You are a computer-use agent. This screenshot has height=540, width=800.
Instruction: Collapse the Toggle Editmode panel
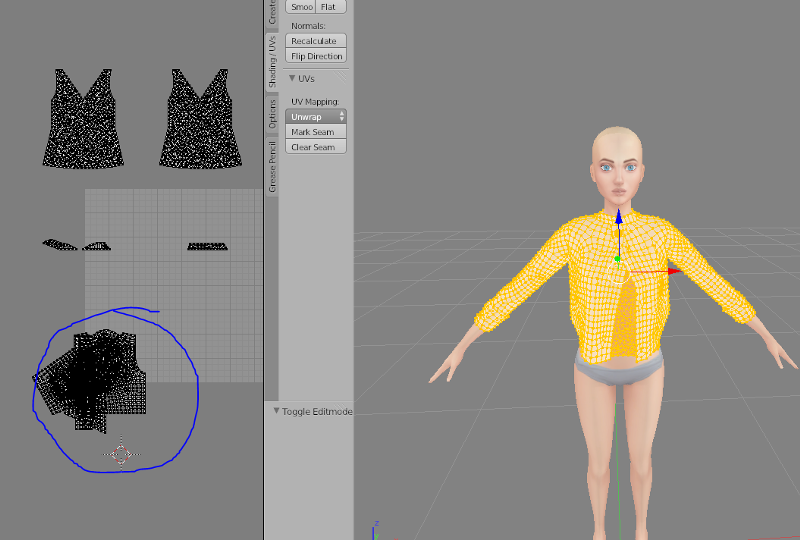275,411
